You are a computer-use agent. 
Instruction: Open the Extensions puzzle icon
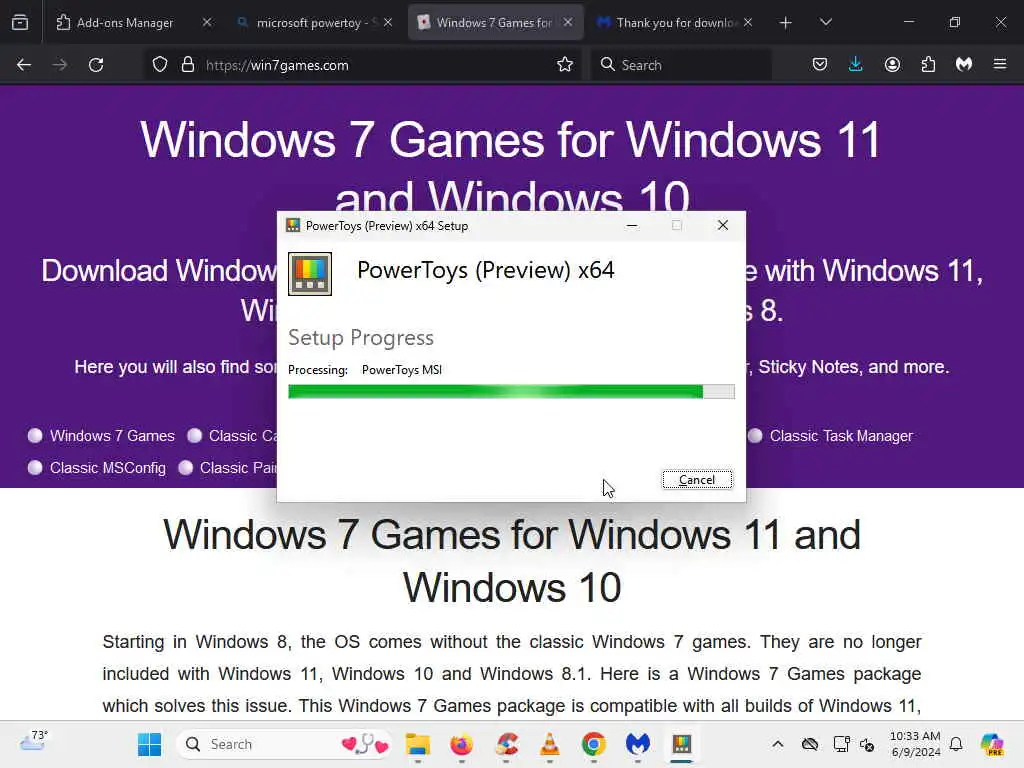[x=928, y=65]
